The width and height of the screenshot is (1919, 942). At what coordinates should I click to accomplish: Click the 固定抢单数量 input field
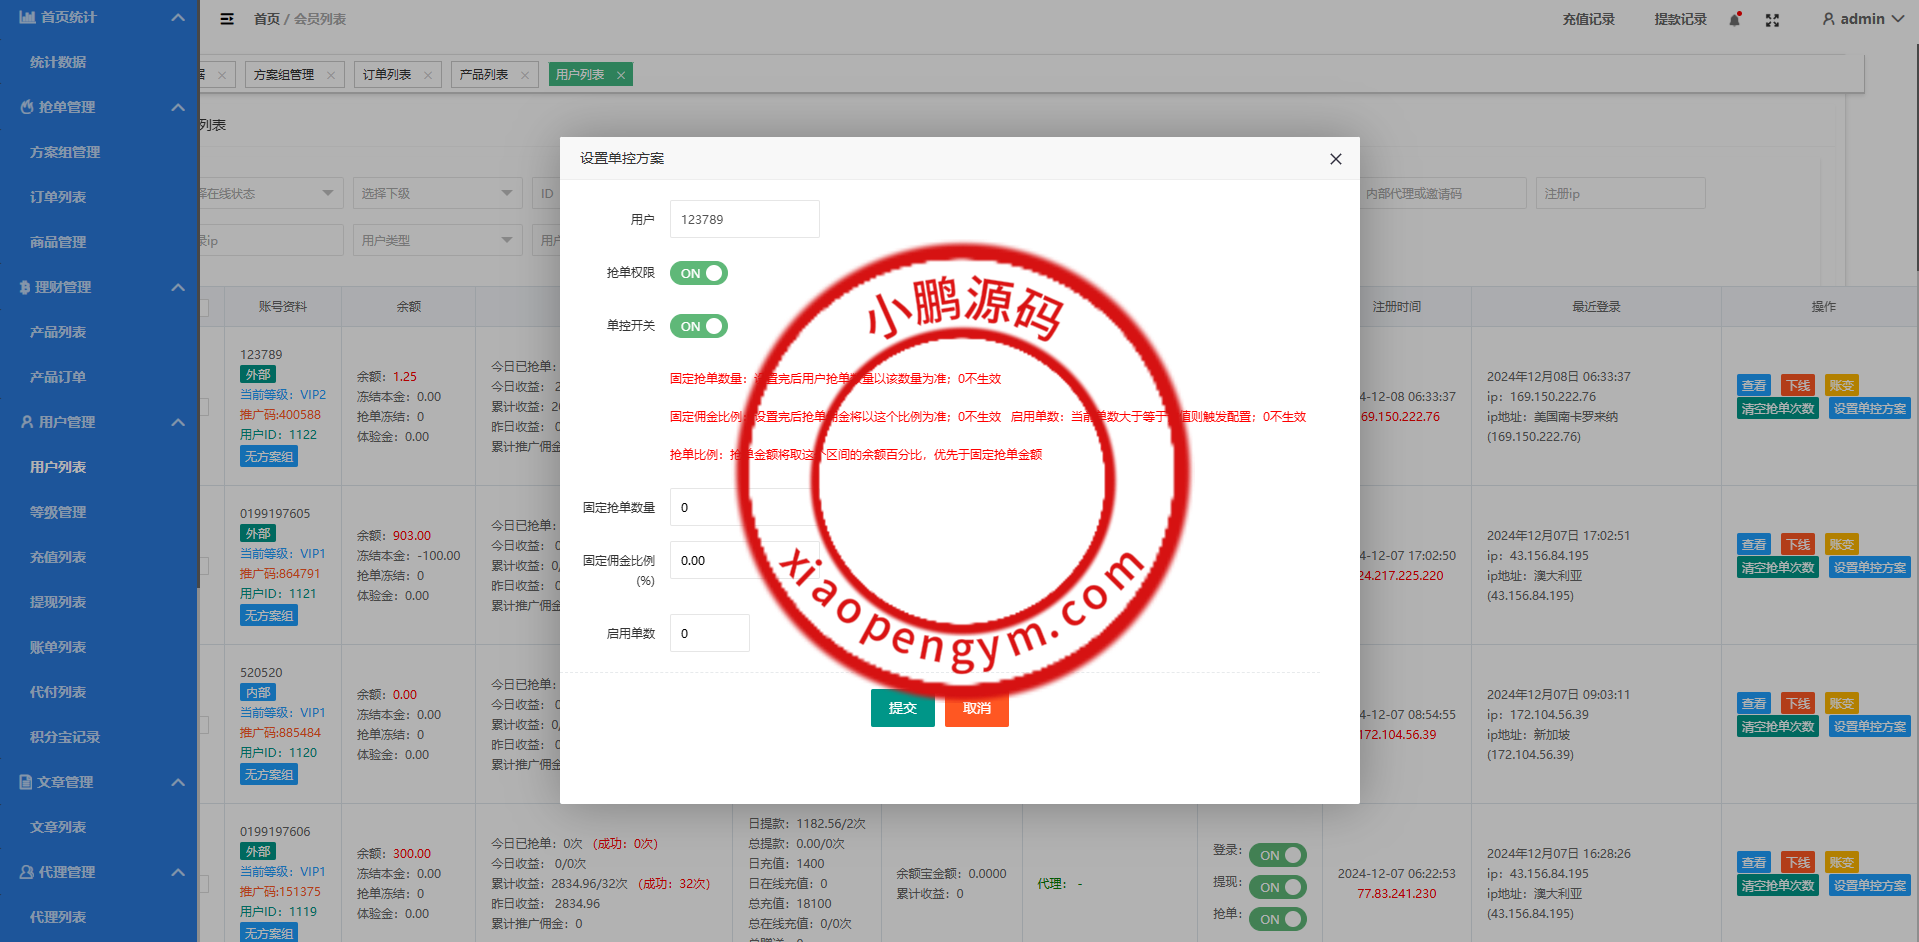pyautogui.click(x=708, y=507)
